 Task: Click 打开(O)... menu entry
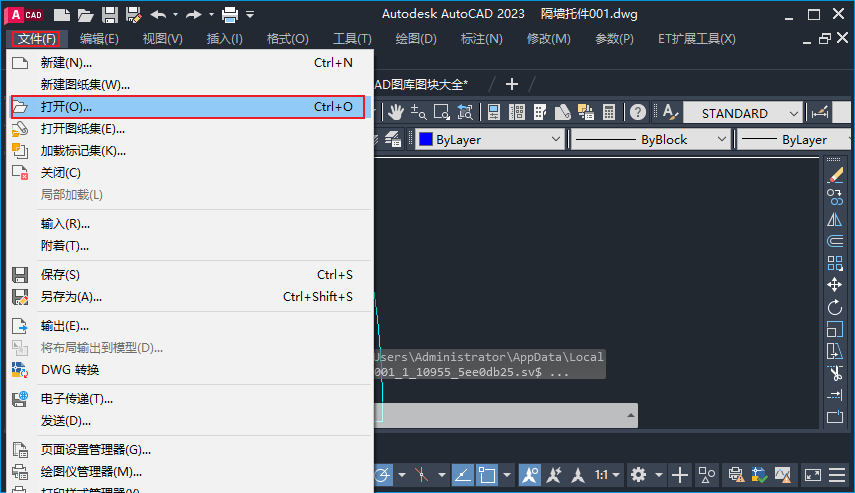(x=188, y=107)
